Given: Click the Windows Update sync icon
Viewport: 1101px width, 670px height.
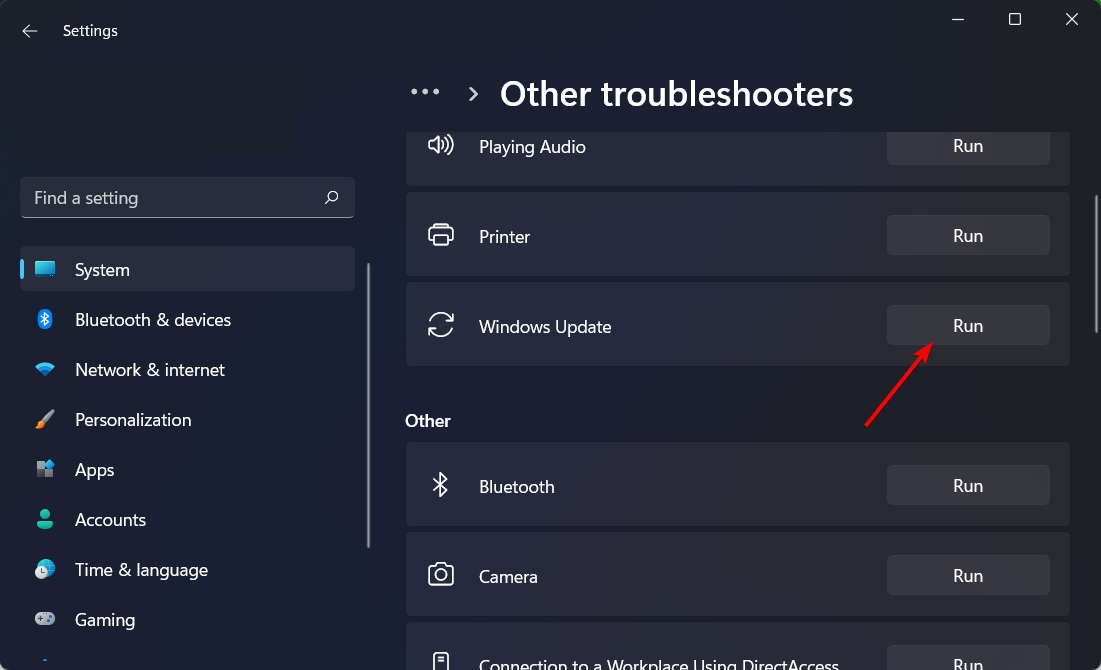Looking at the screenshot, I should (x=441, y=325).
